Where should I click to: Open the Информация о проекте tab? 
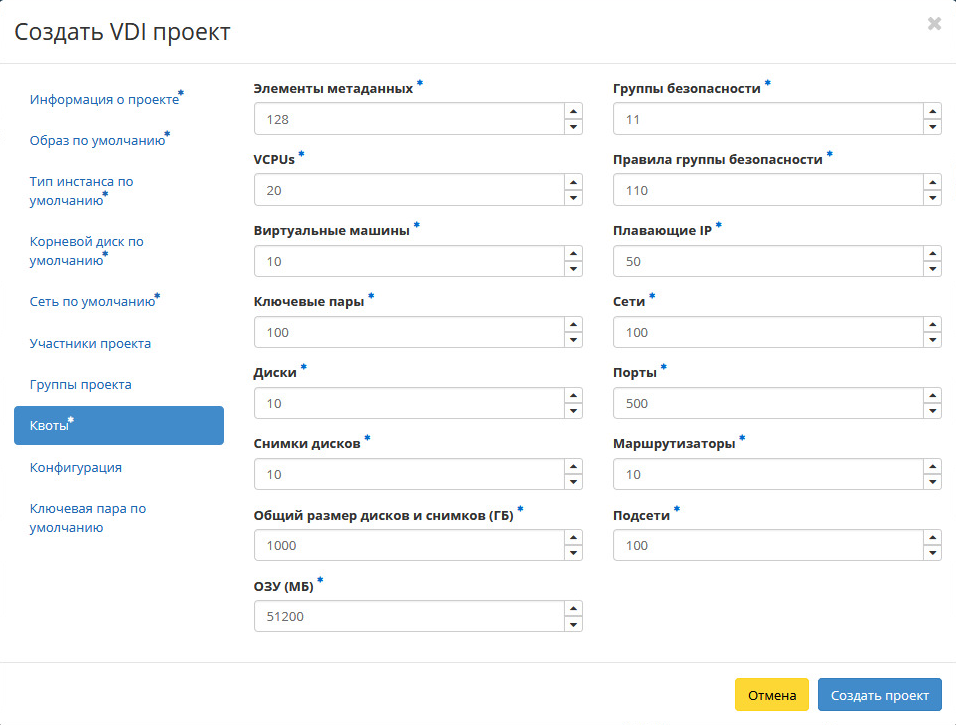tap(104, 100)
